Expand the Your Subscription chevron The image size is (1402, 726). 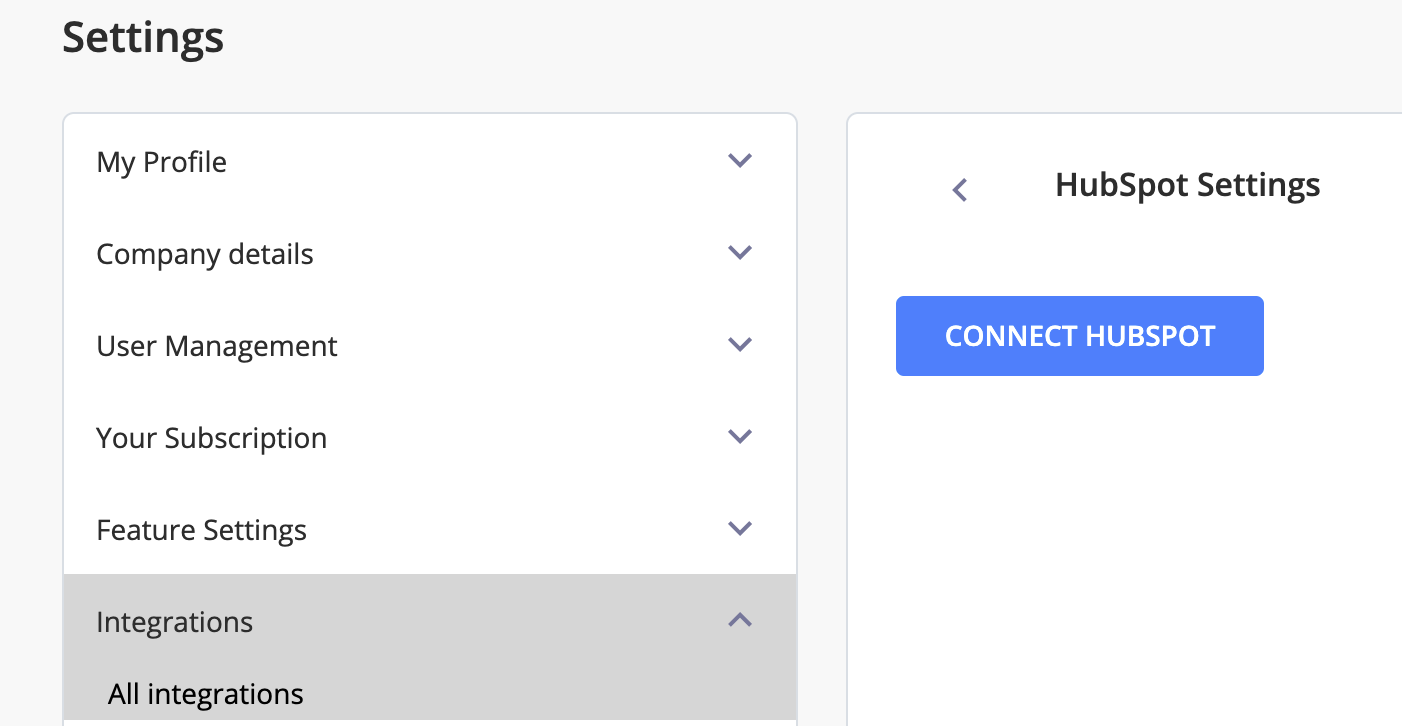point(740,436)
